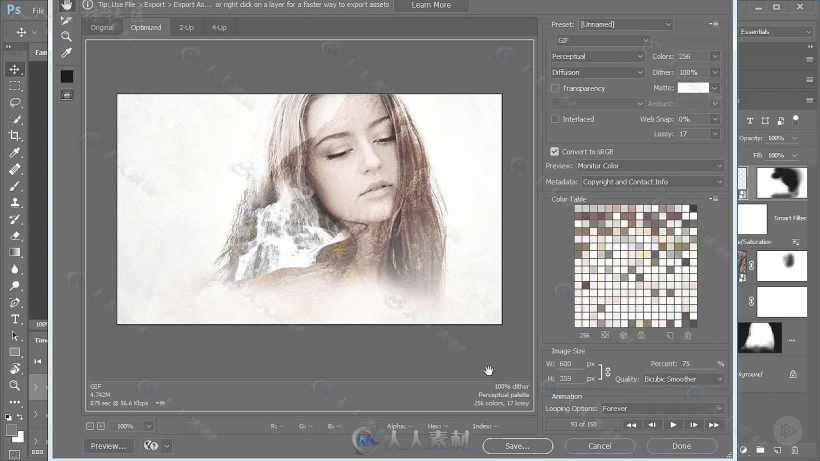This screenshot has width=820, height=461.
Task: Select the Rectangular Marquee tool
Action: (x=15, y=86)
